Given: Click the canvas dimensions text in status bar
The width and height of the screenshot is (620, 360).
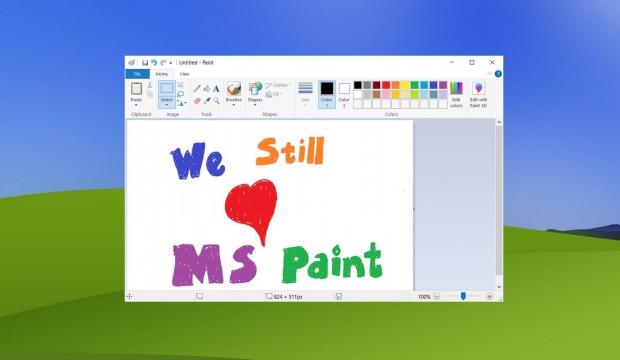Looking at the screenshot, I should pyautogui.click(x=288, y=297).
